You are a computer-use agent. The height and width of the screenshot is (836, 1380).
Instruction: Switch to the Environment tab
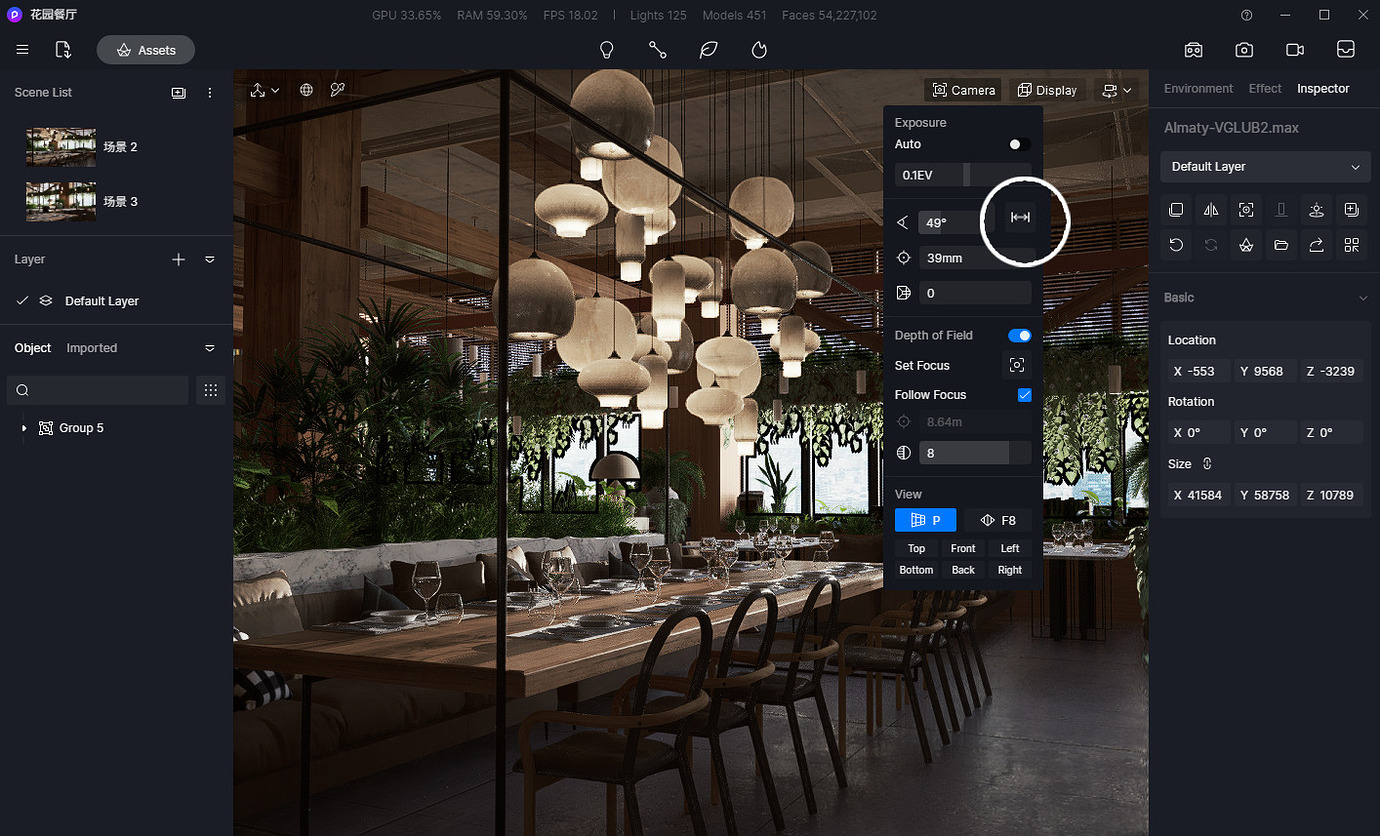tap(1197, 88)
